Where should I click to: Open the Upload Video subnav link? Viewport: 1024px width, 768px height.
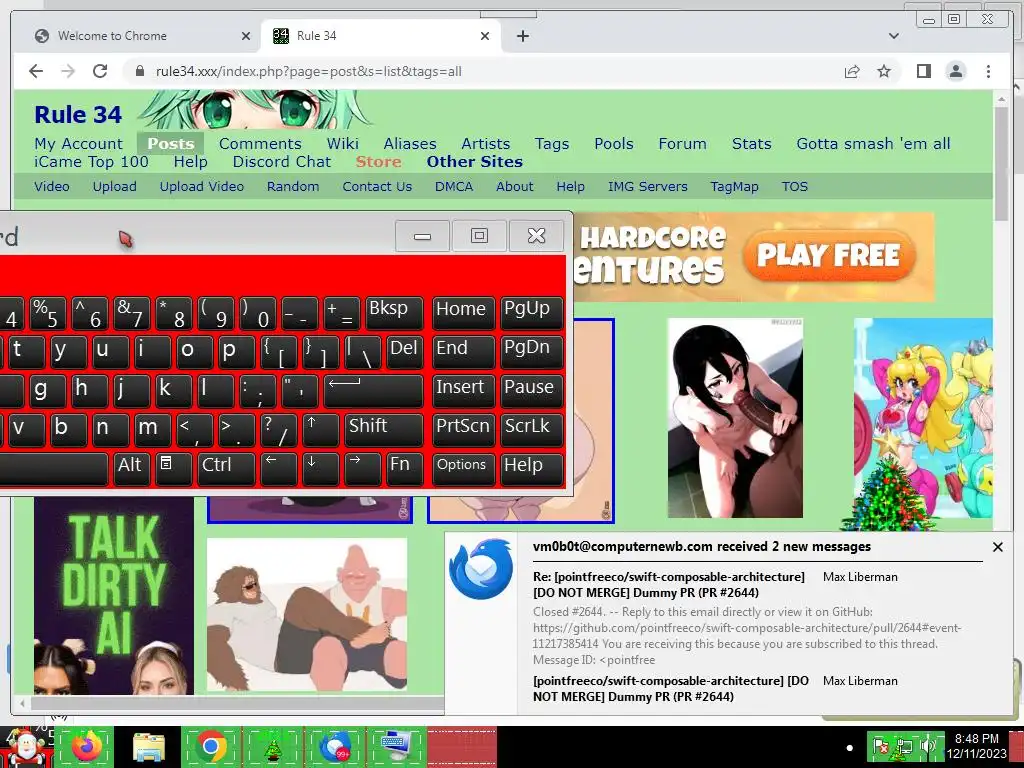click(x=202, y=186)
